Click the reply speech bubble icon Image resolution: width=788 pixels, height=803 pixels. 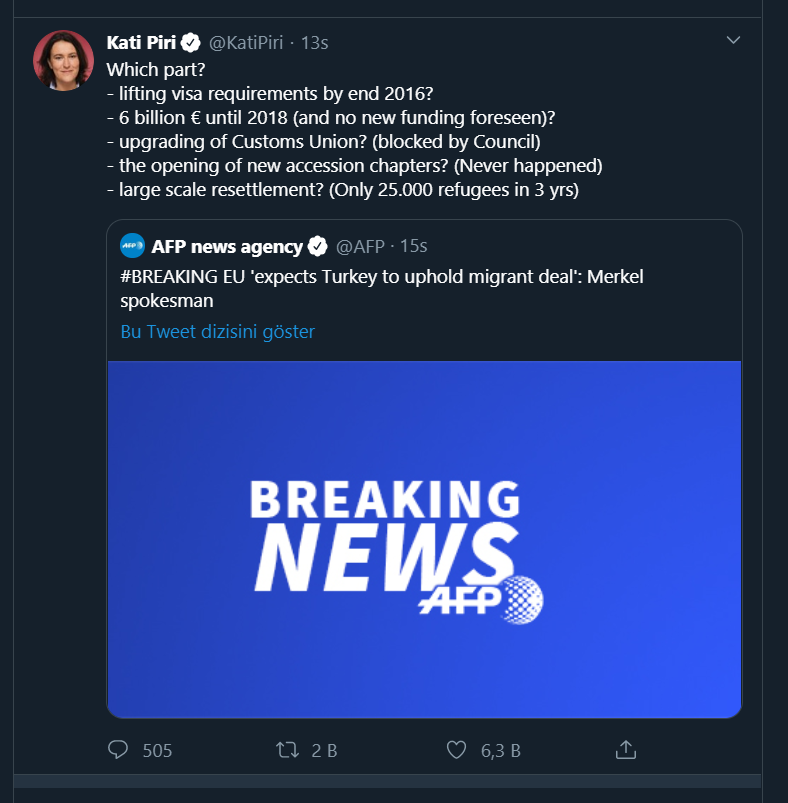118,750
